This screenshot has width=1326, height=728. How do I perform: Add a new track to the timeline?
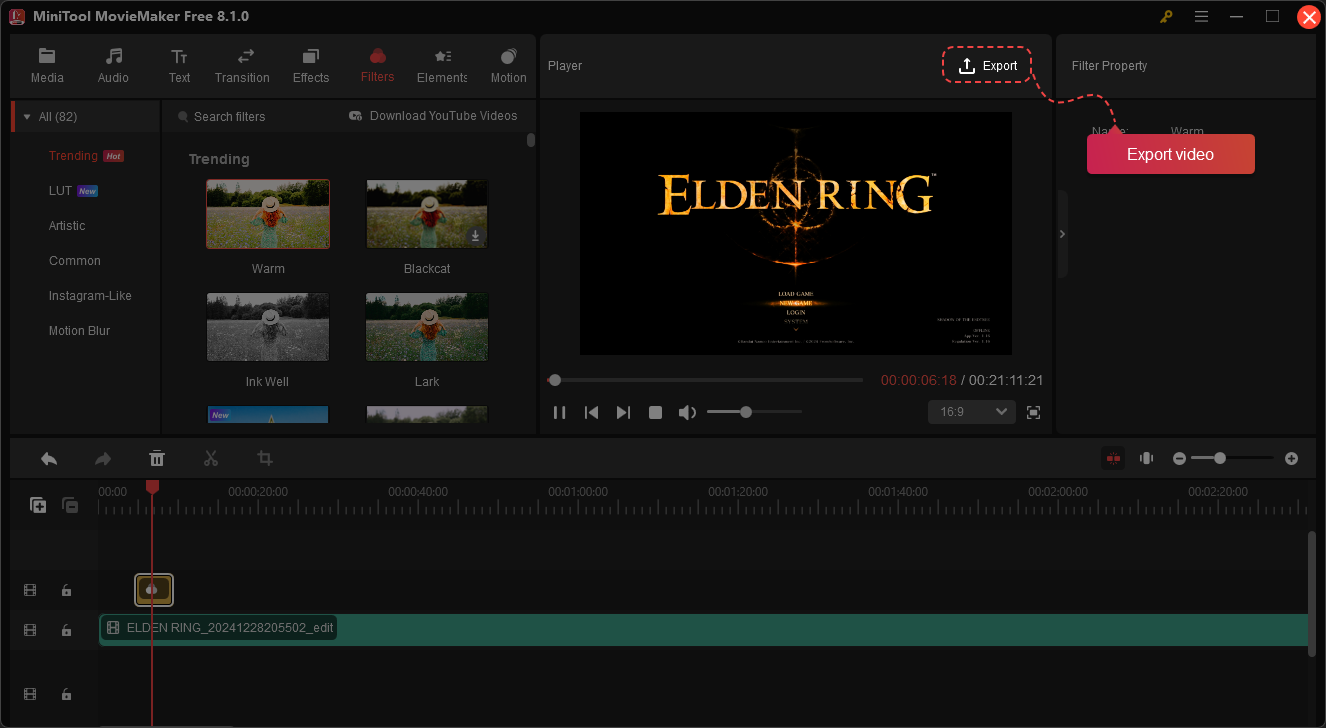38,505
